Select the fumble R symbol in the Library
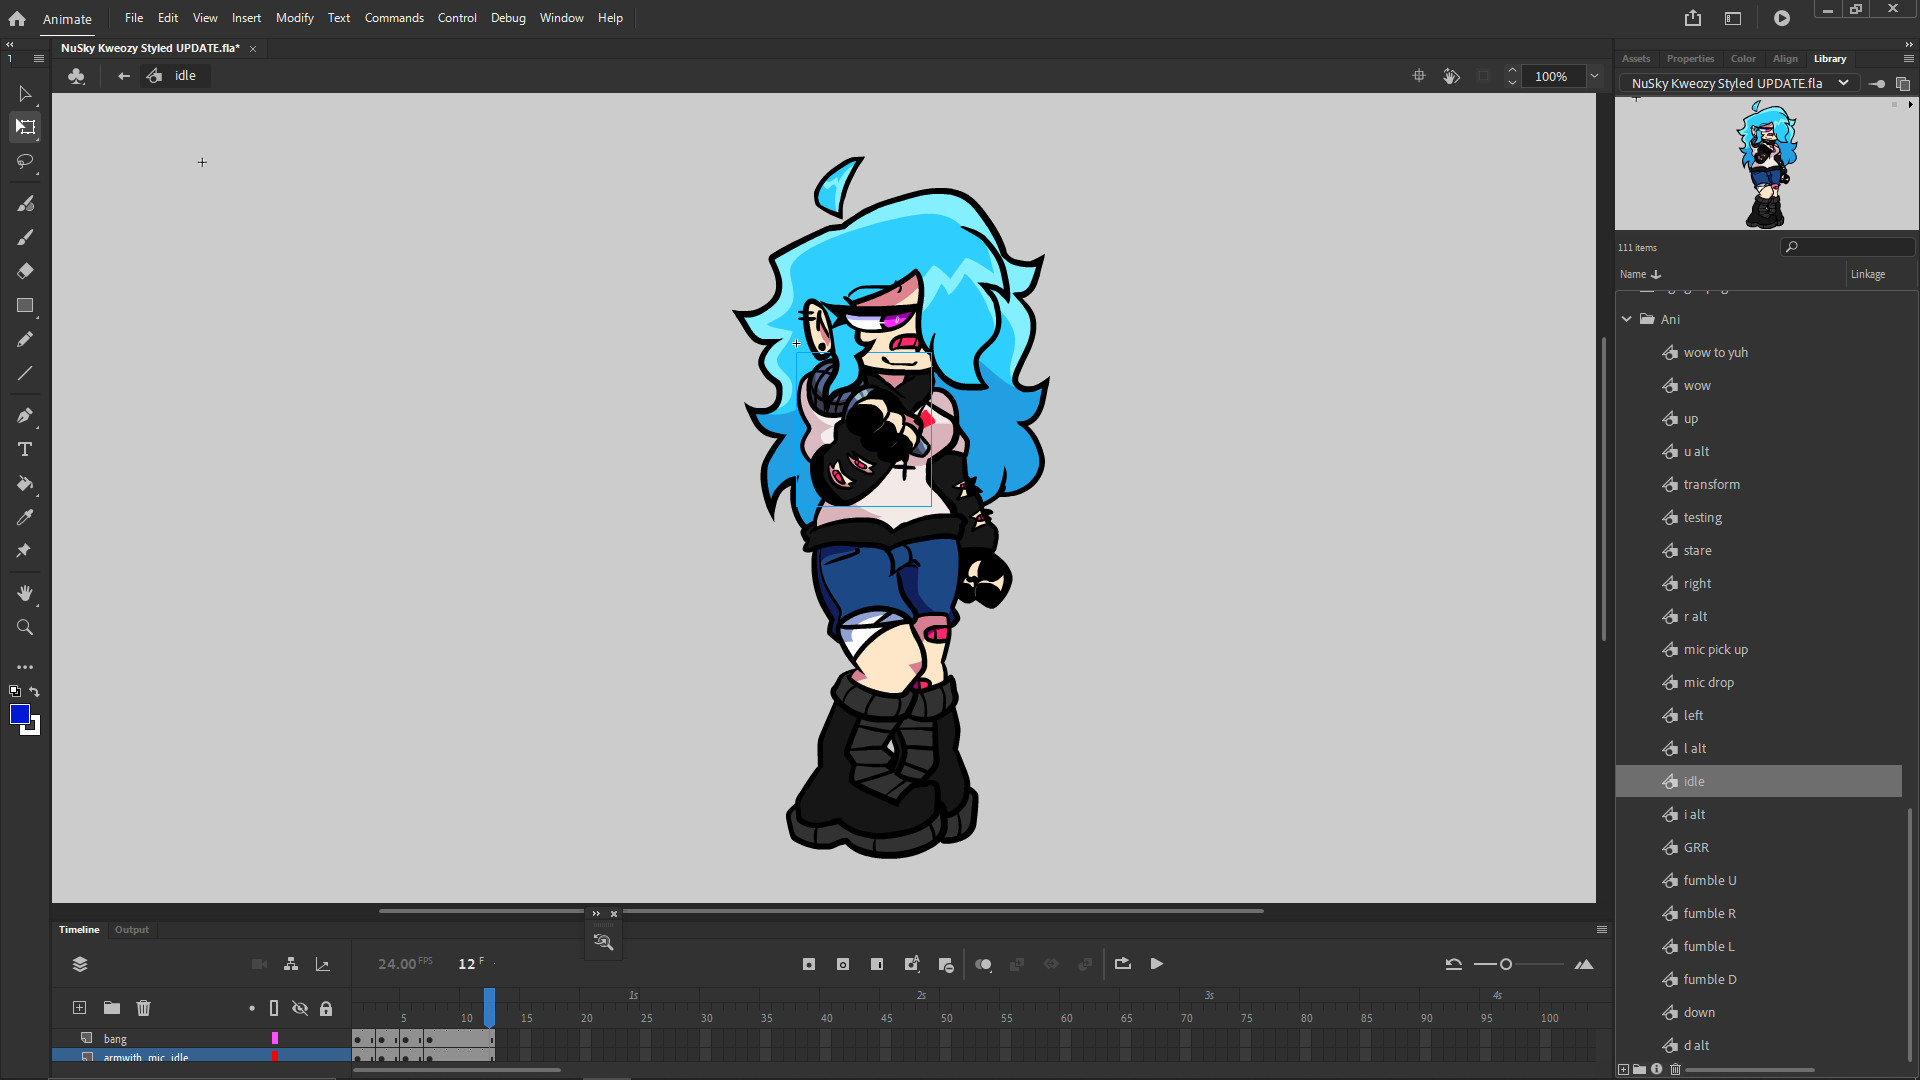Image resolution: width=1920 pixels, height=1080 pixels. pyautogui.click(x=1709, y=913)
